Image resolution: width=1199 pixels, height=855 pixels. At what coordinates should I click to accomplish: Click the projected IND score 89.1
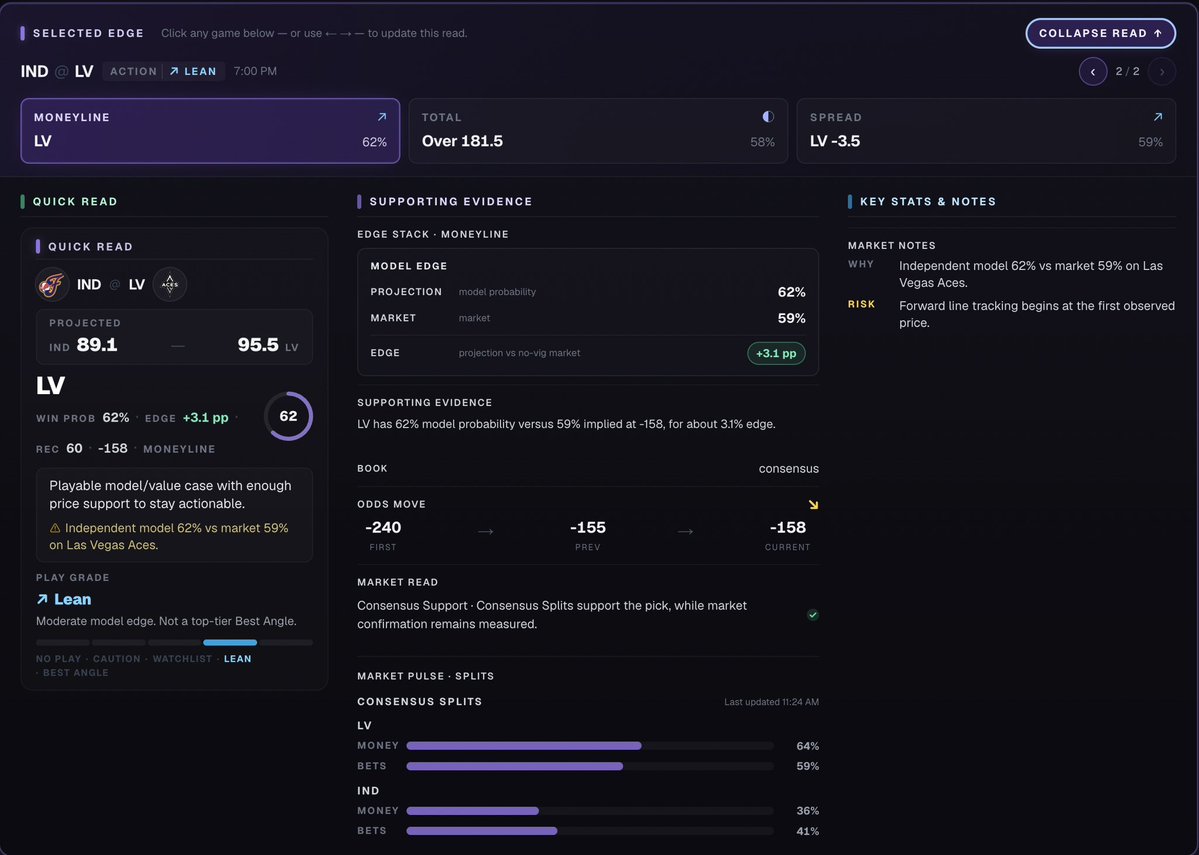coord(97,345)
